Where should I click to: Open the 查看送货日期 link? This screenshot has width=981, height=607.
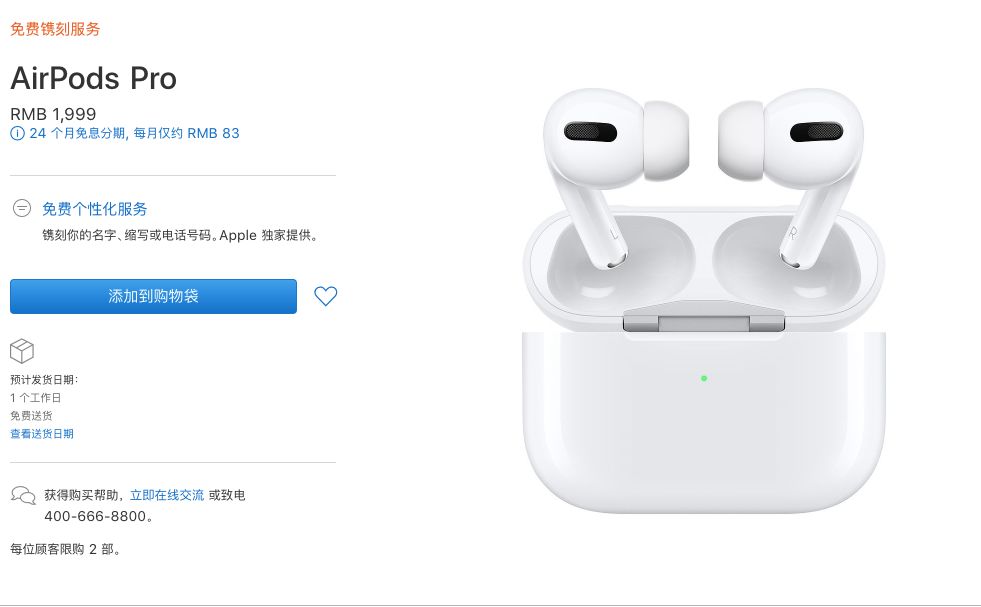pyautogui.click(x=42, y=434)
